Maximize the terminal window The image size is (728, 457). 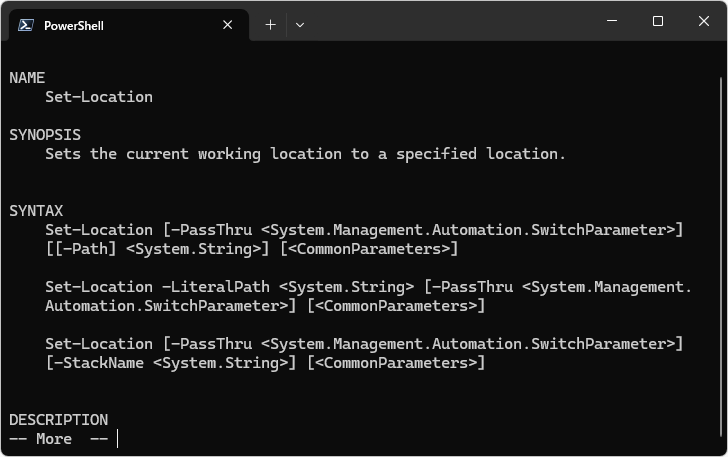point(657,21)
